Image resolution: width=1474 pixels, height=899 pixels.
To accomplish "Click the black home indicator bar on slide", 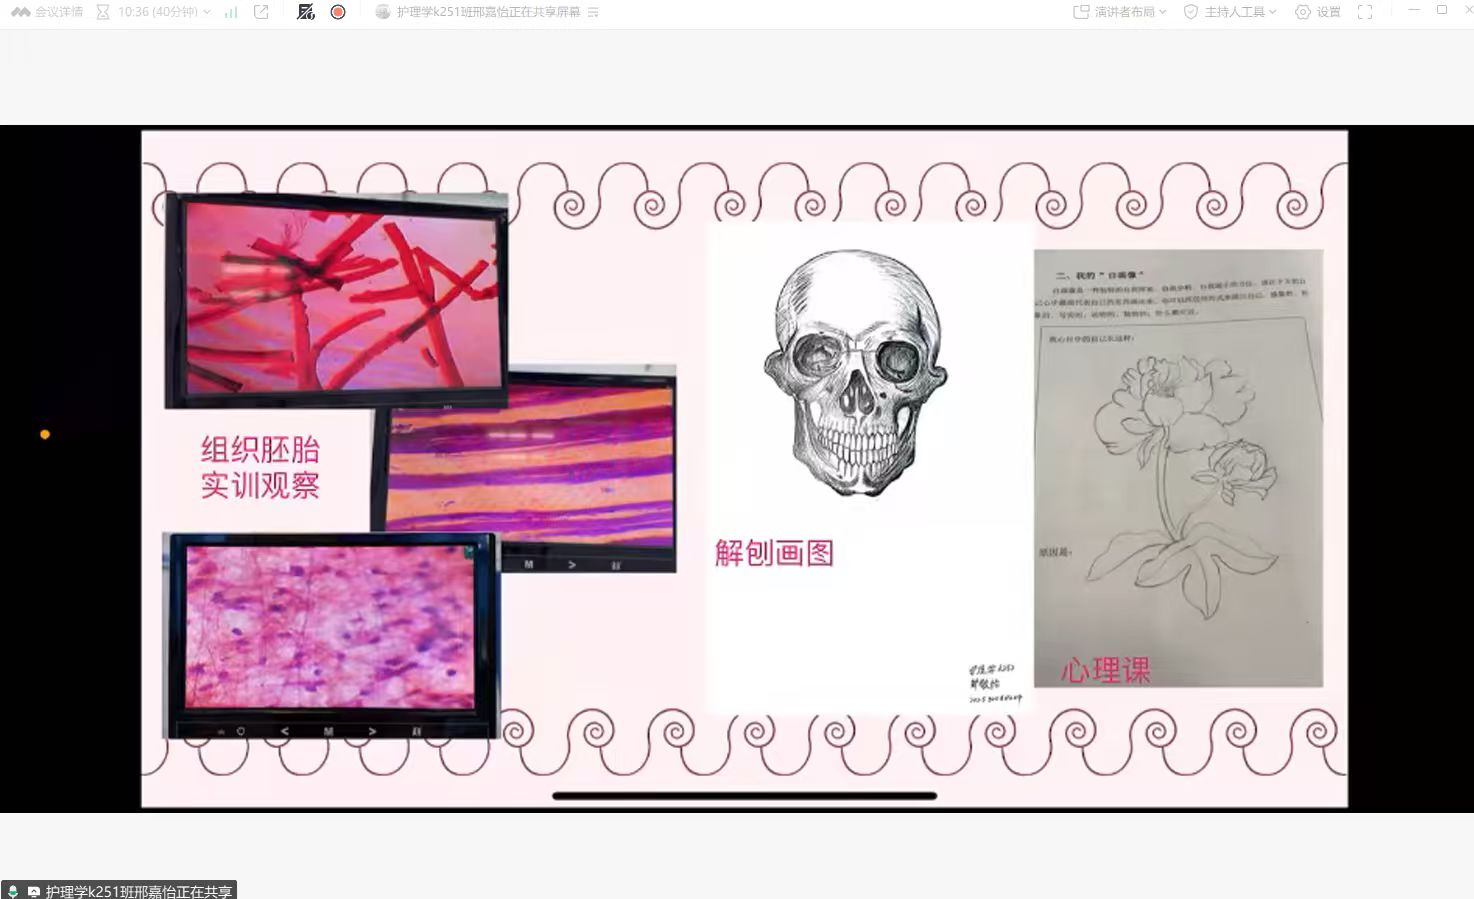I will coord(744,796).
